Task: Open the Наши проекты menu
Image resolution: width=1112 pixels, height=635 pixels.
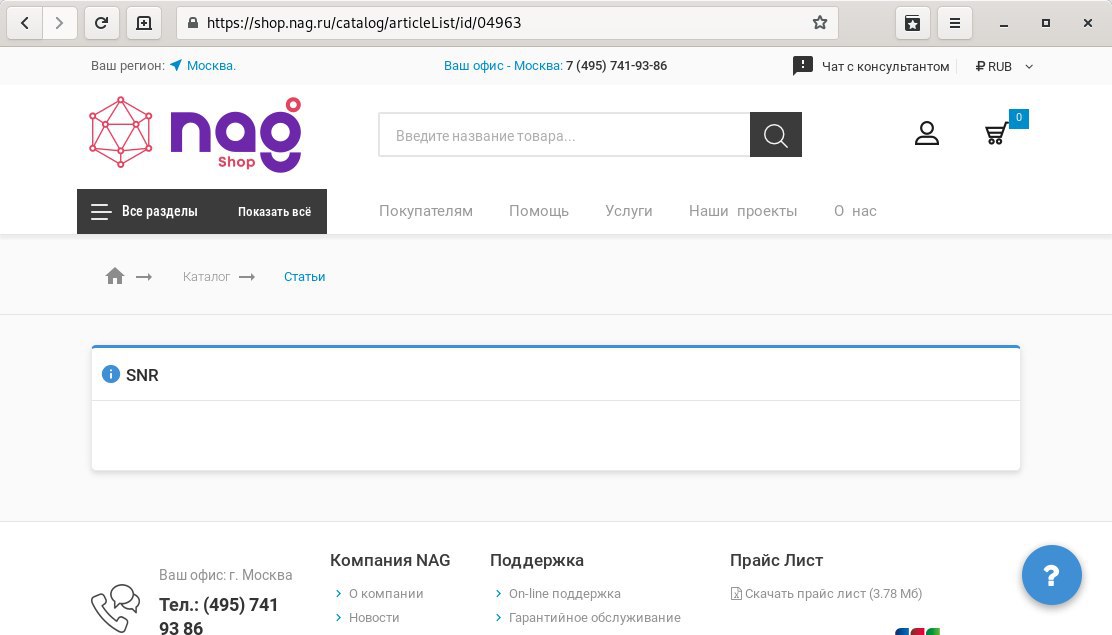Action: [x=743, y=211]
